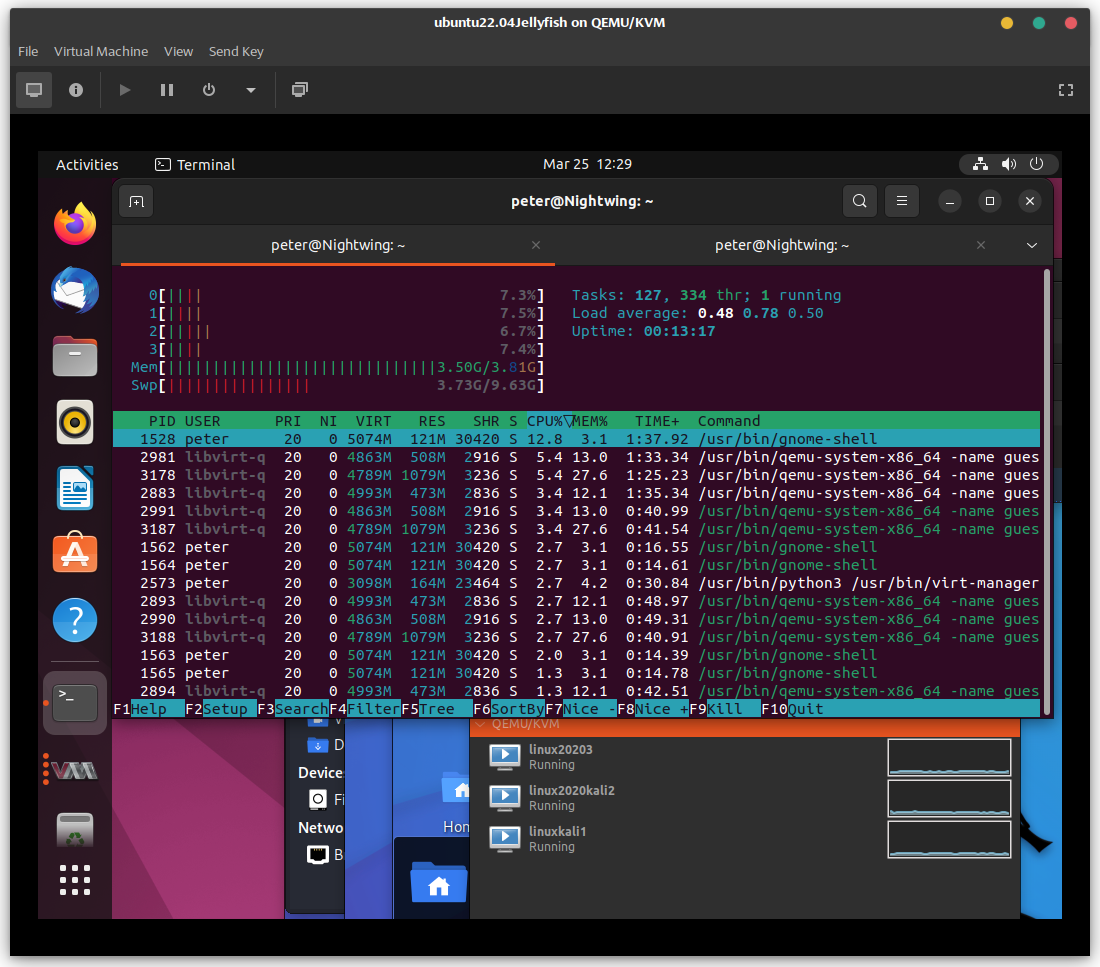
Task: Open the Send Key menu
Action: coord(236,51)
